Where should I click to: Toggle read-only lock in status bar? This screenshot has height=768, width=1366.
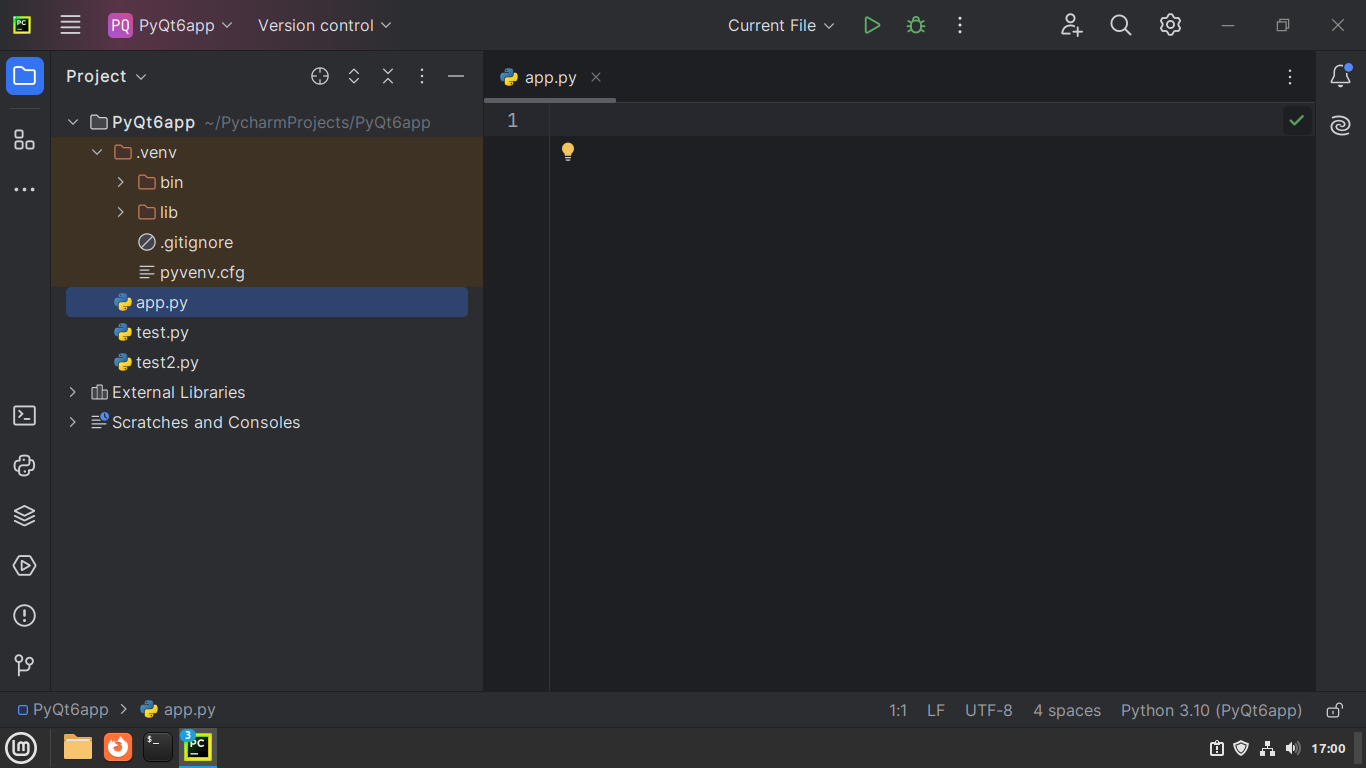pos(1334,710)
